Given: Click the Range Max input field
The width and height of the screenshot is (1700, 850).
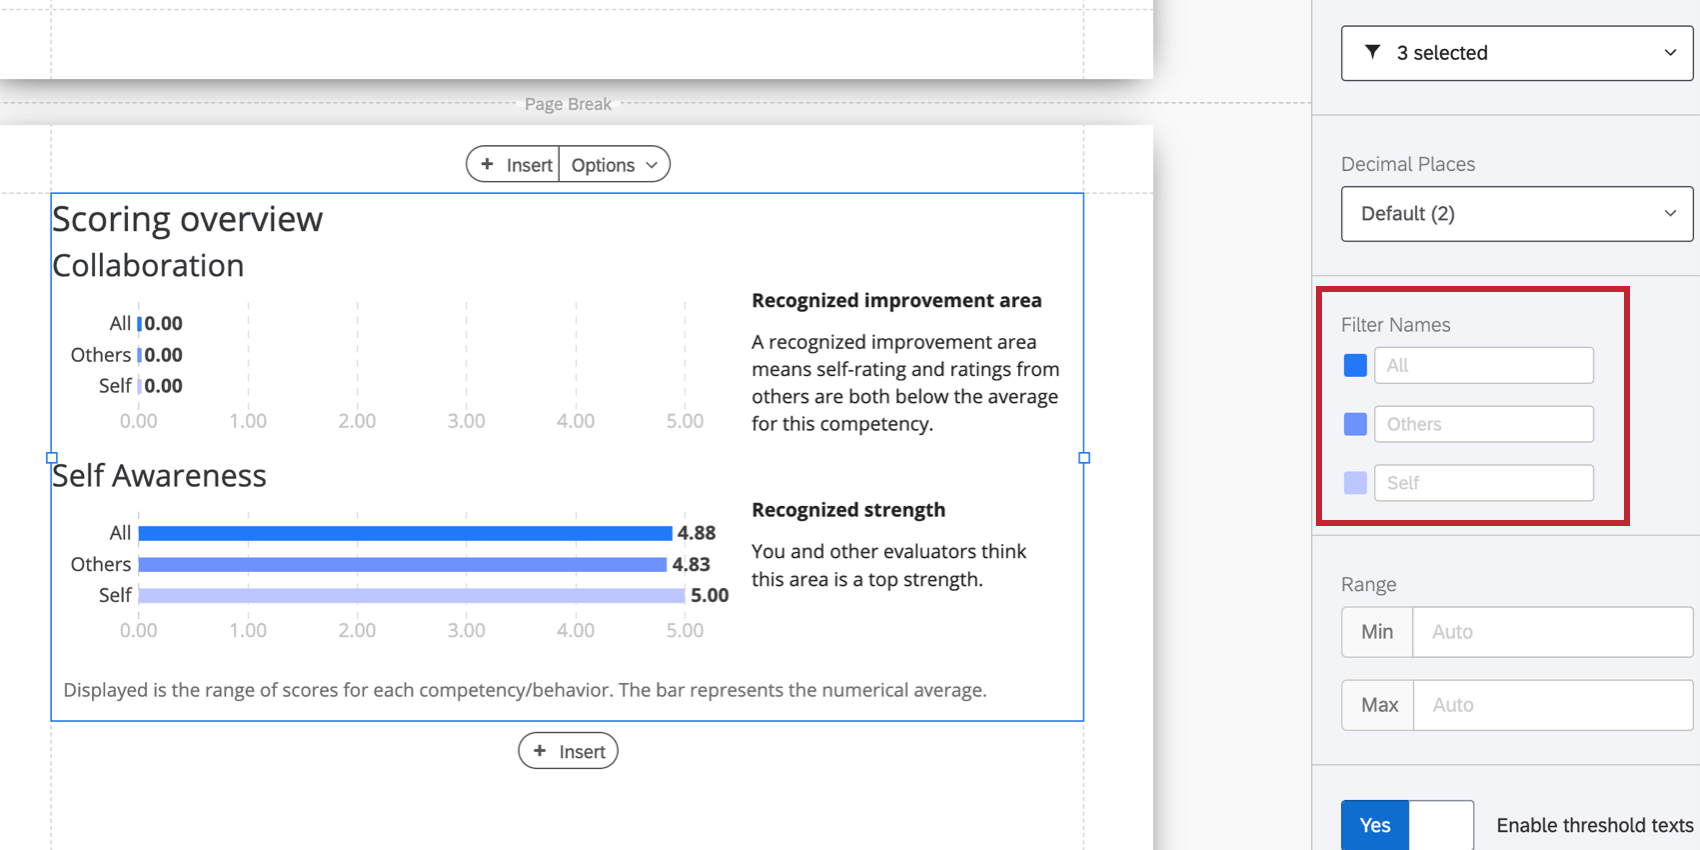Looking at the screenshot, I should coord(1551,705).
